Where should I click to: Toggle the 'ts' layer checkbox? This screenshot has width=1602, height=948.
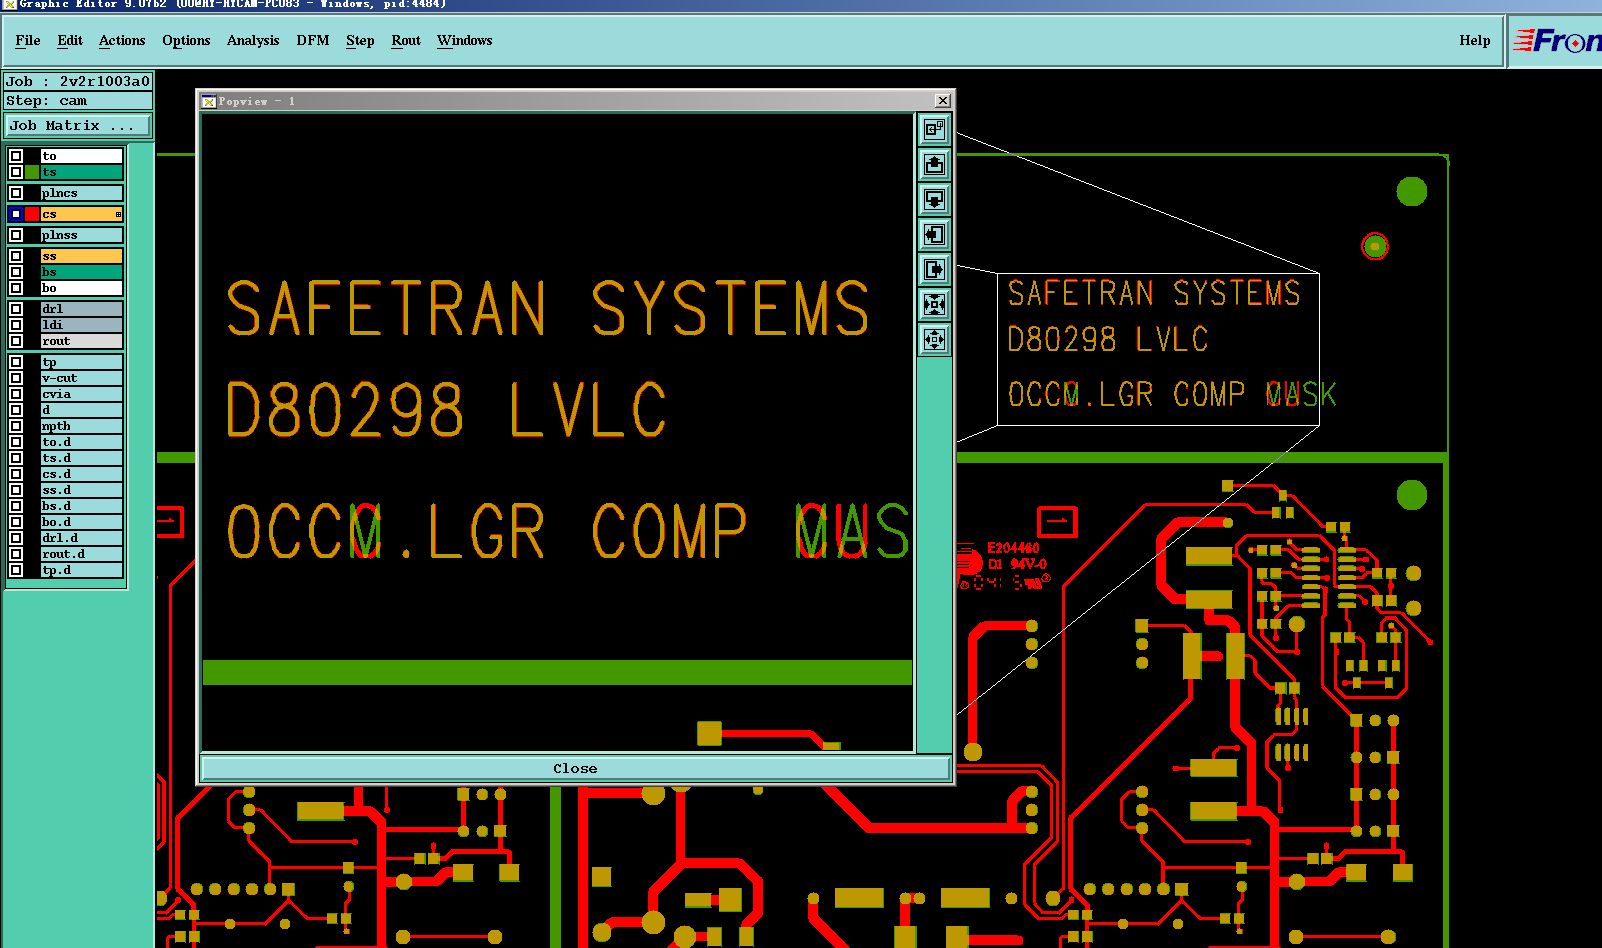(x=16, y=172)
